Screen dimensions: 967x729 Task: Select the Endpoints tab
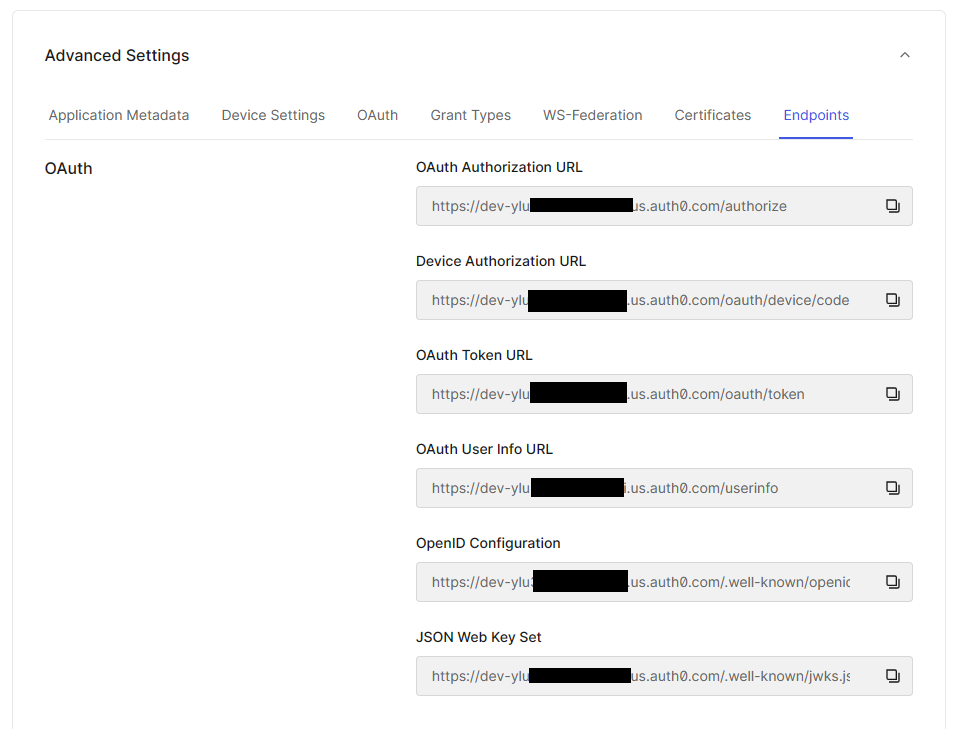(x=816, y=115)
